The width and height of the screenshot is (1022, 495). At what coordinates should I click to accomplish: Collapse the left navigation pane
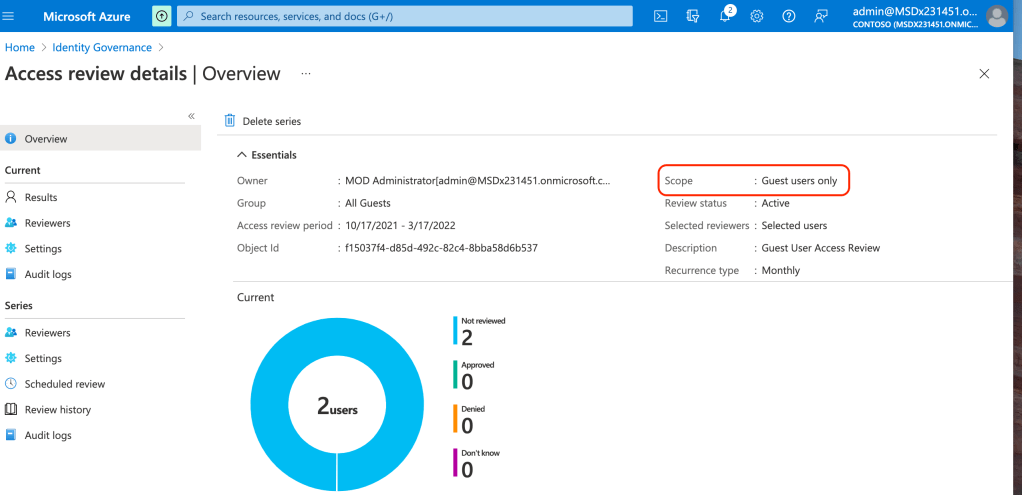click(x=191, y=116)
